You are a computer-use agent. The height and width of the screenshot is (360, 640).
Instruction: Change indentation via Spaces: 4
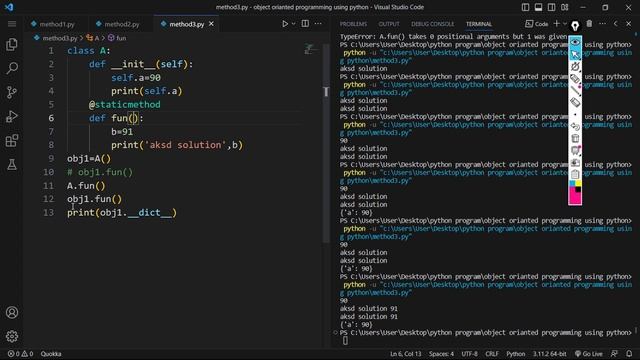(441, 354)
